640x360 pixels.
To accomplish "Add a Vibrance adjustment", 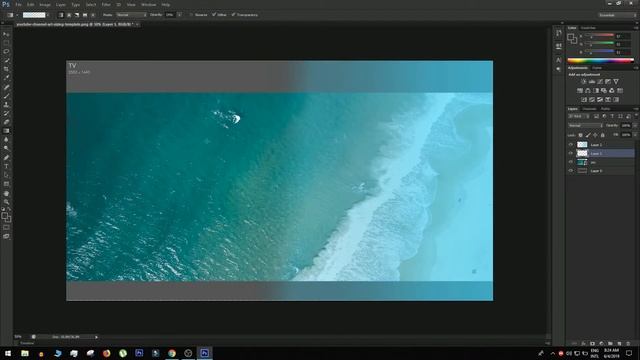I will pos(616,82).
